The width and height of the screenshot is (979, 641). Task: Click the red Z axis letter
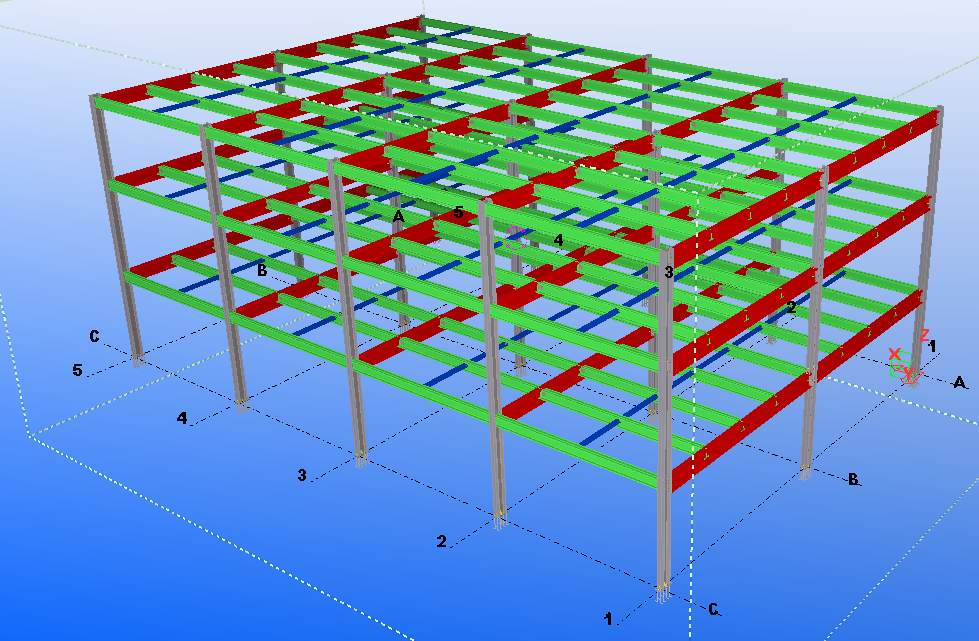(925, 335)
